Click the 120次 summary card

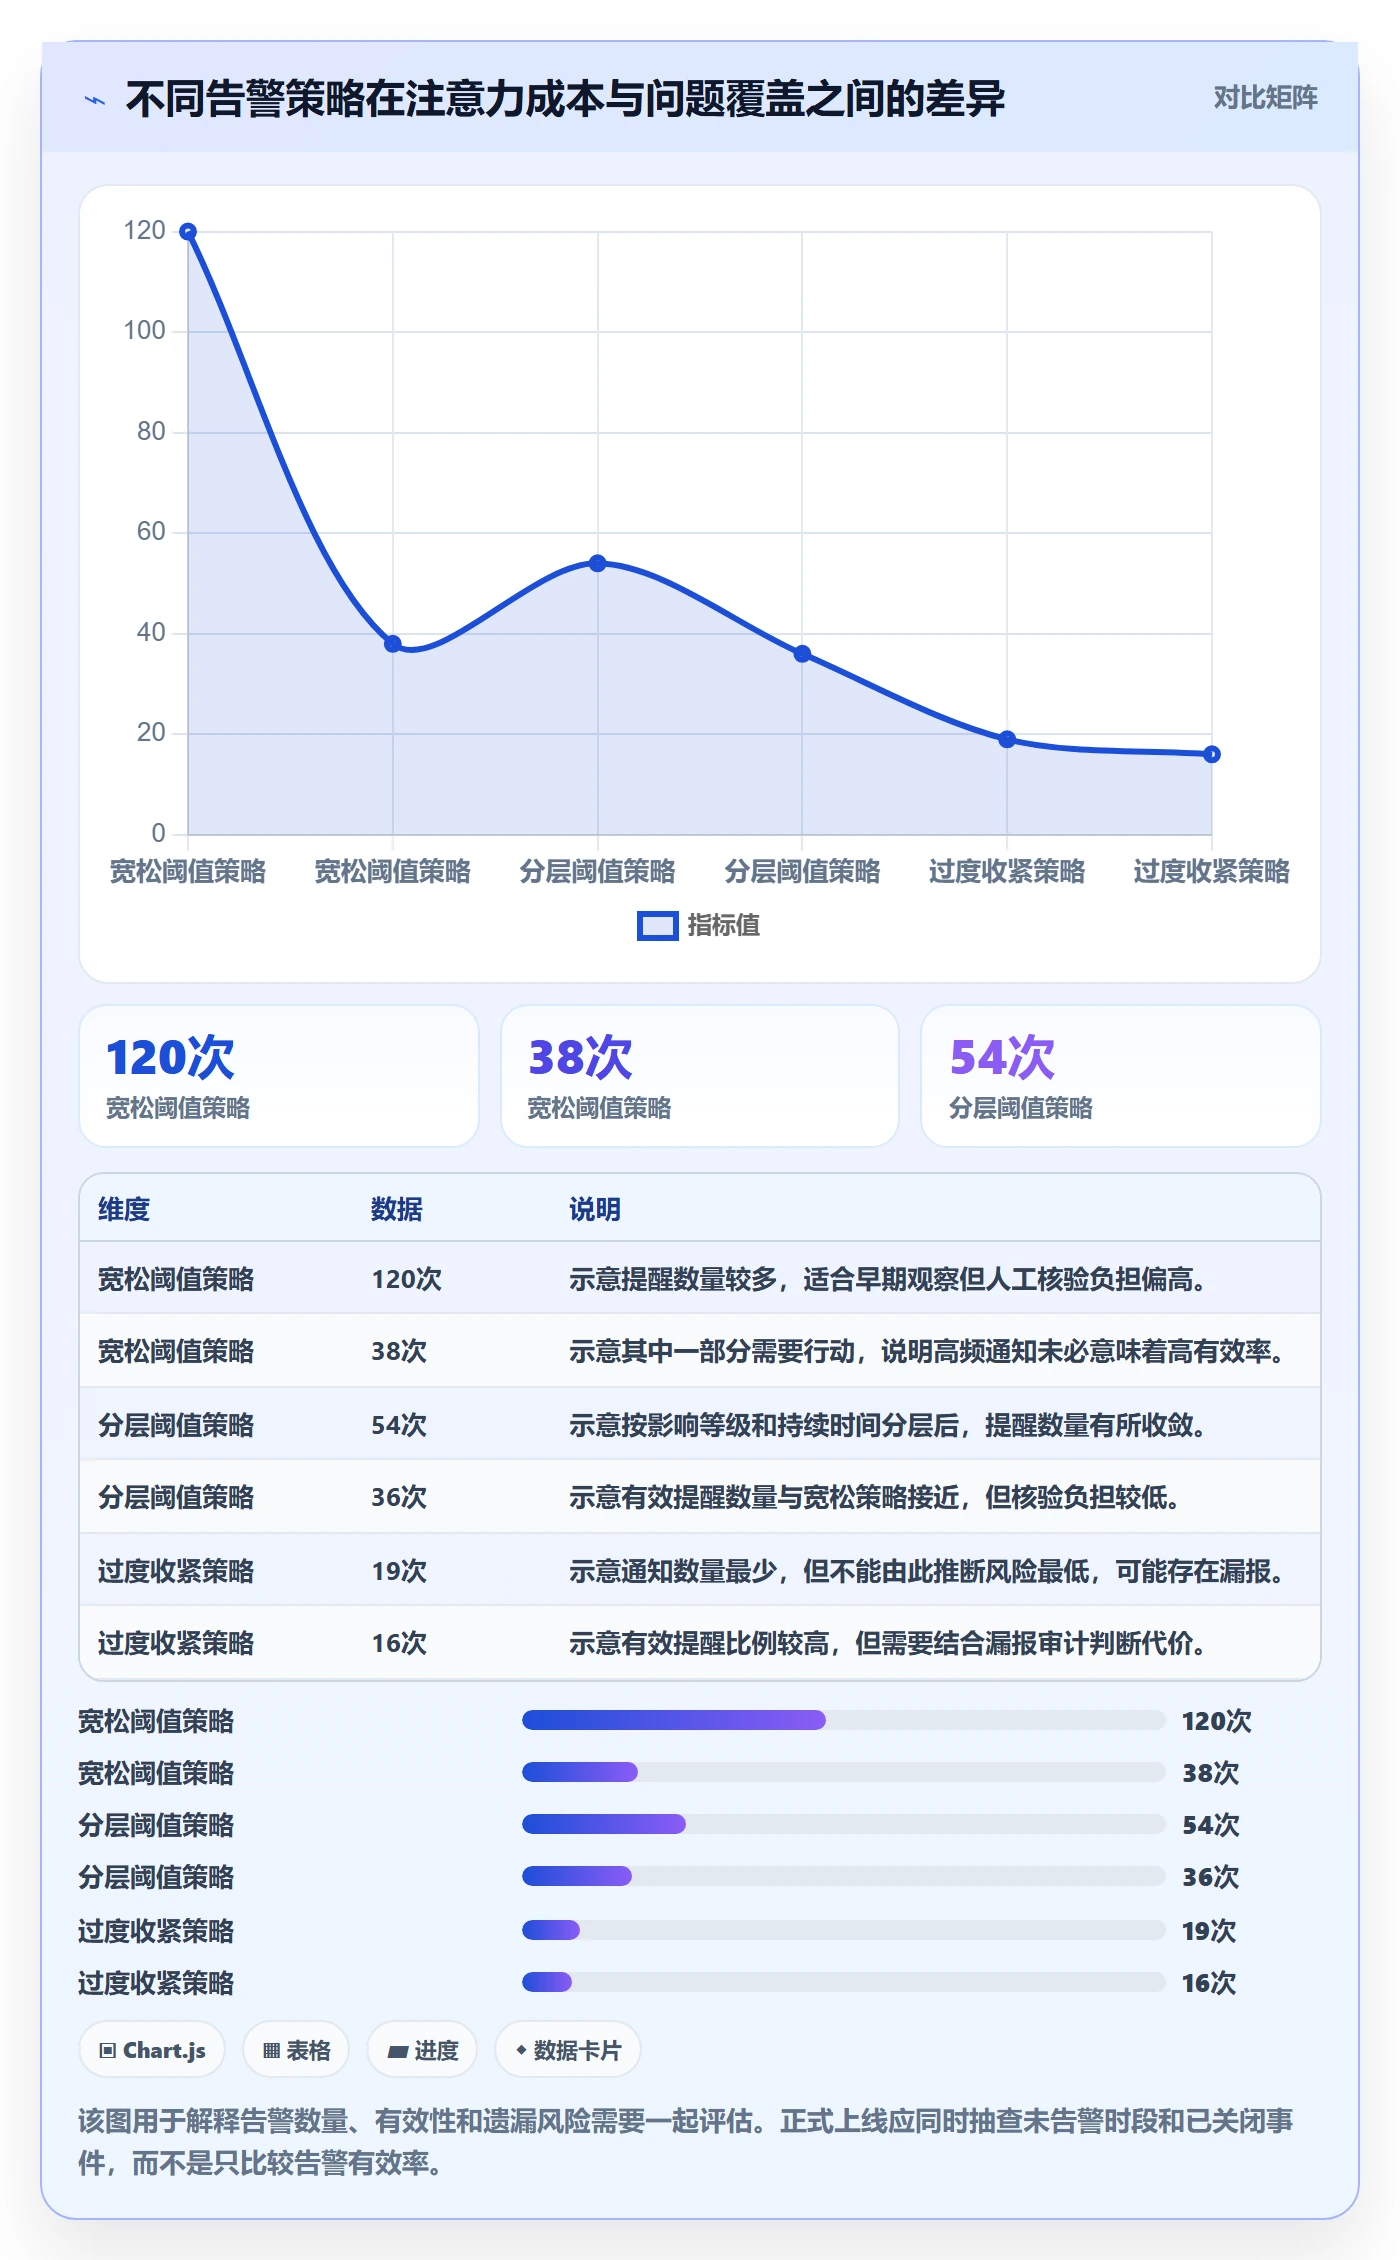(279, 1076)
